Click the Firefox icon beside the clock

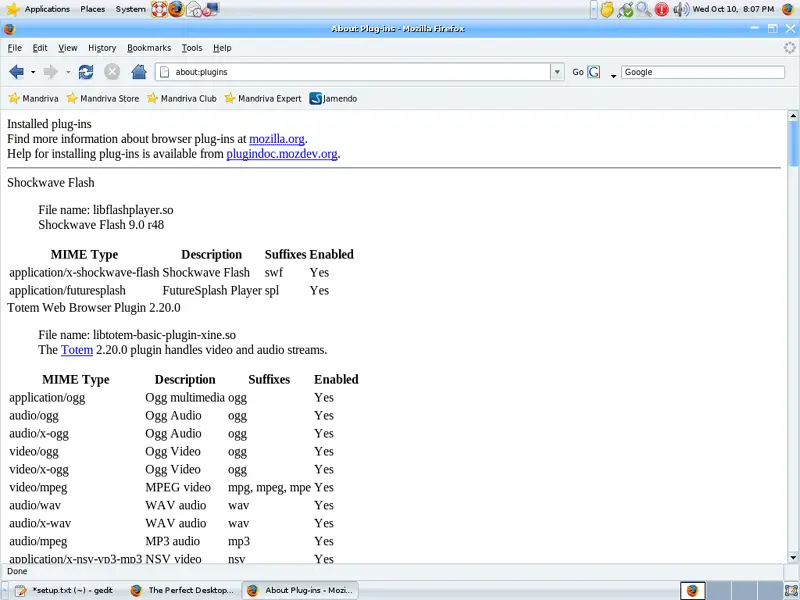pos(788,9)
